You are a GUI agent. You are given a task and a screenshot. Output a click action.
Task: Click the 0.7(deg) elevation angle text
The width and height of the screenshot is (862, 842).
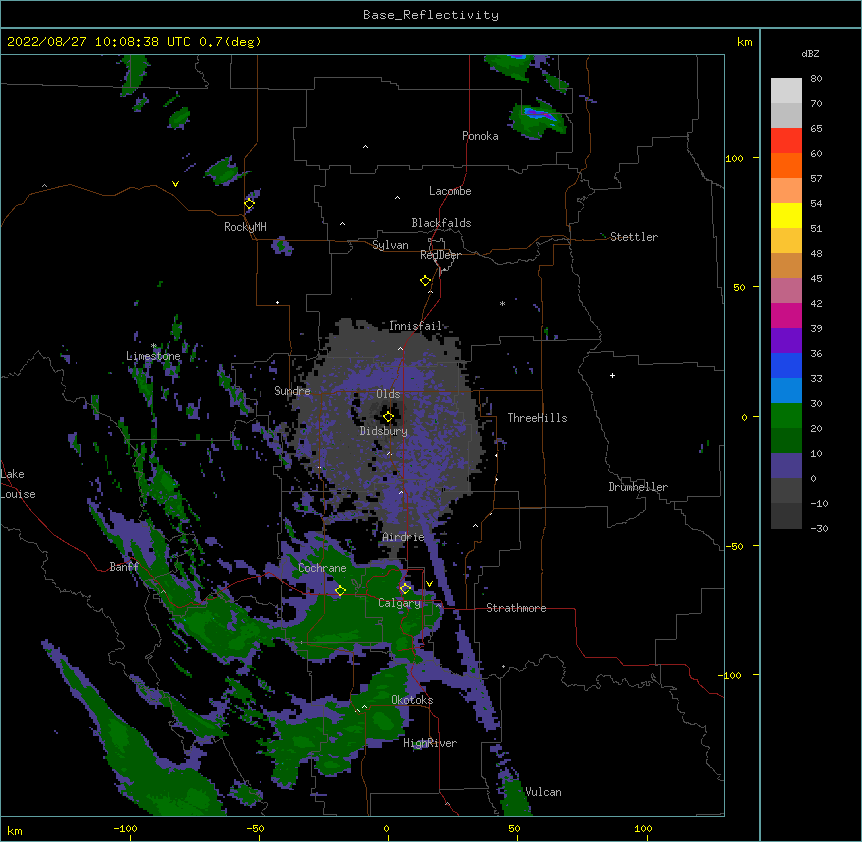[230, 42]
